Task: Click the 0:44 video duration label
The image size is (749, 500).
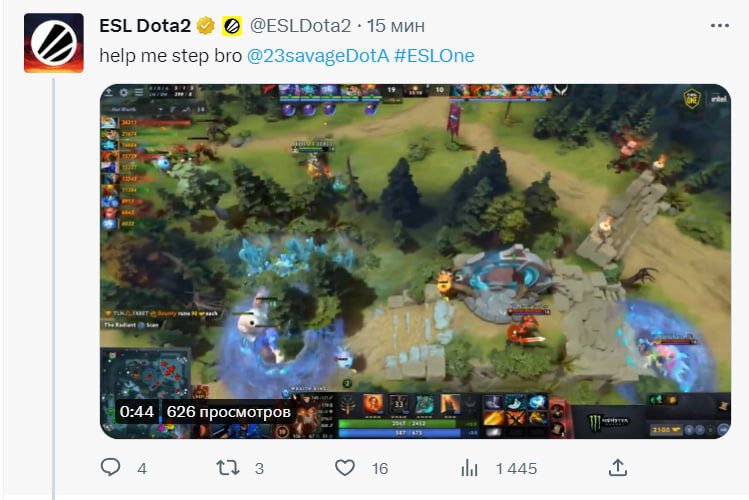Action: pos(137,411)
